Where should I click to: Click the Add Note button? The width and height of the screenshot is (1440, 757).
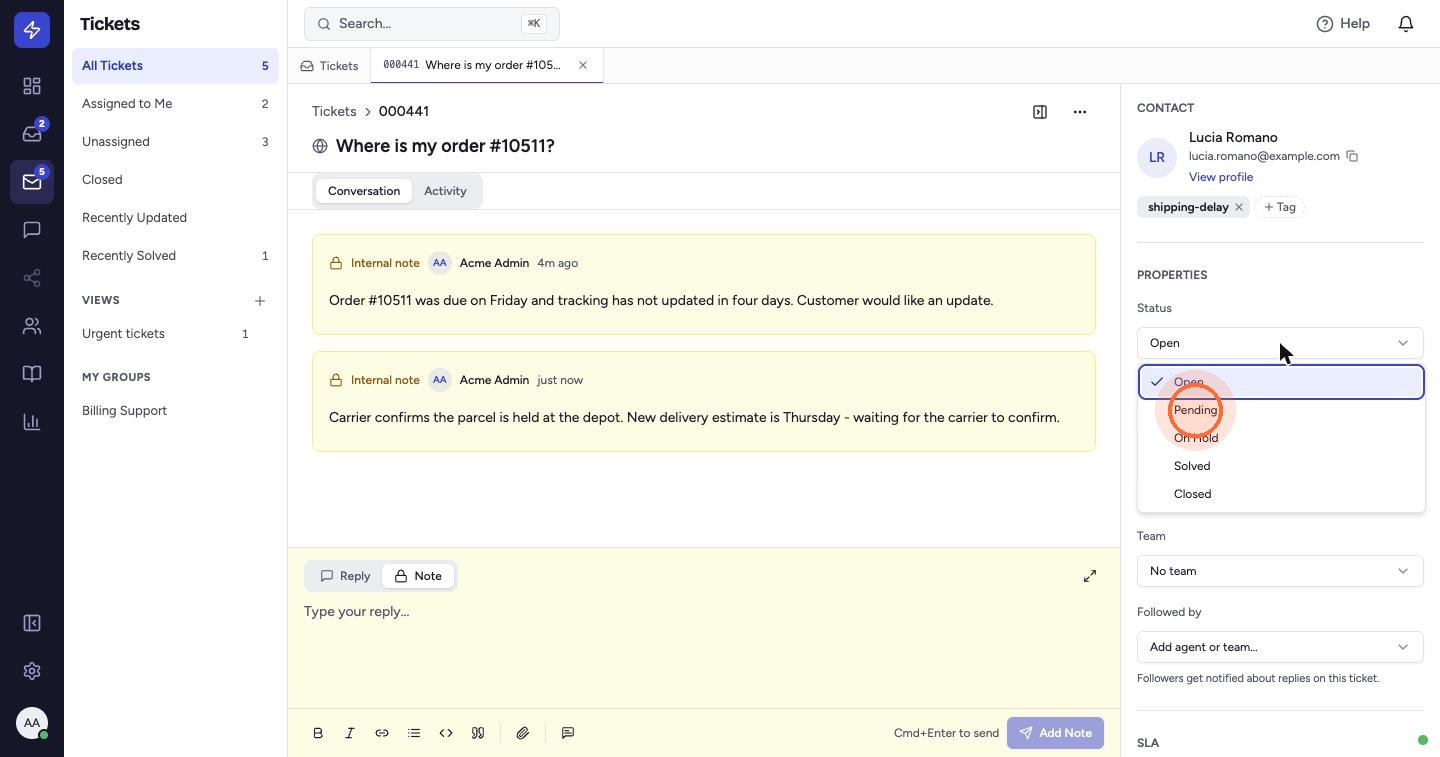(1056, 733)
